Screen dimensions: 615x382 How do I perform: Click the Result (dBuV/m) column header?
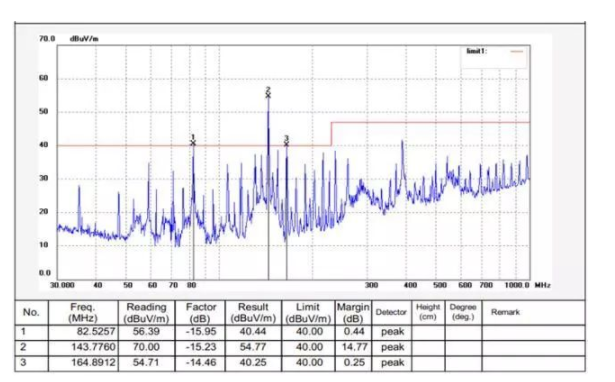click(253, 313)
